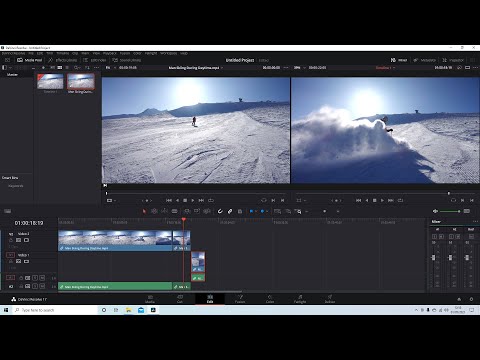
Task: Disable the Video 1 track
Action: click(x=26, y=261)
